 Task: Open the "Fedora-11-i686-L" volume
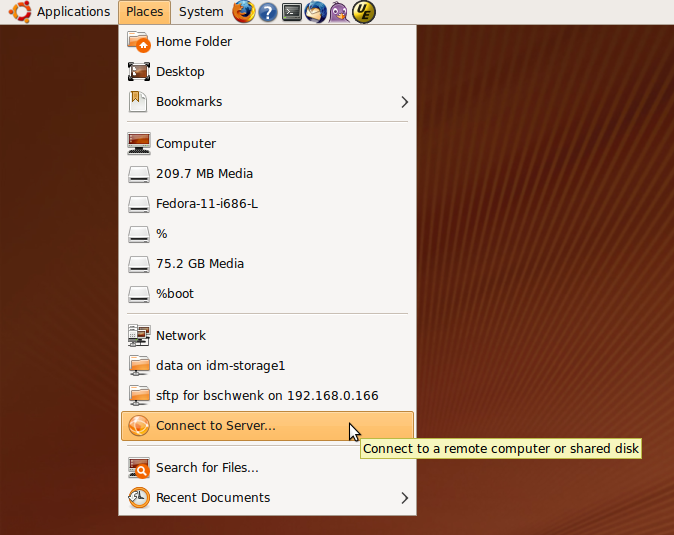[x=267, y=204]
